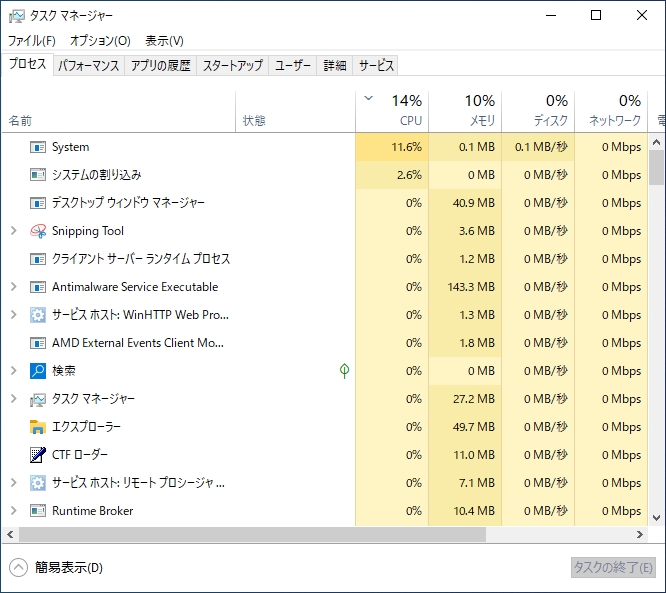This screenshot has width=666, height=593.
Task: Select the 2.6% CPU value
Action: pyautogui.click(x=409, y=175)
